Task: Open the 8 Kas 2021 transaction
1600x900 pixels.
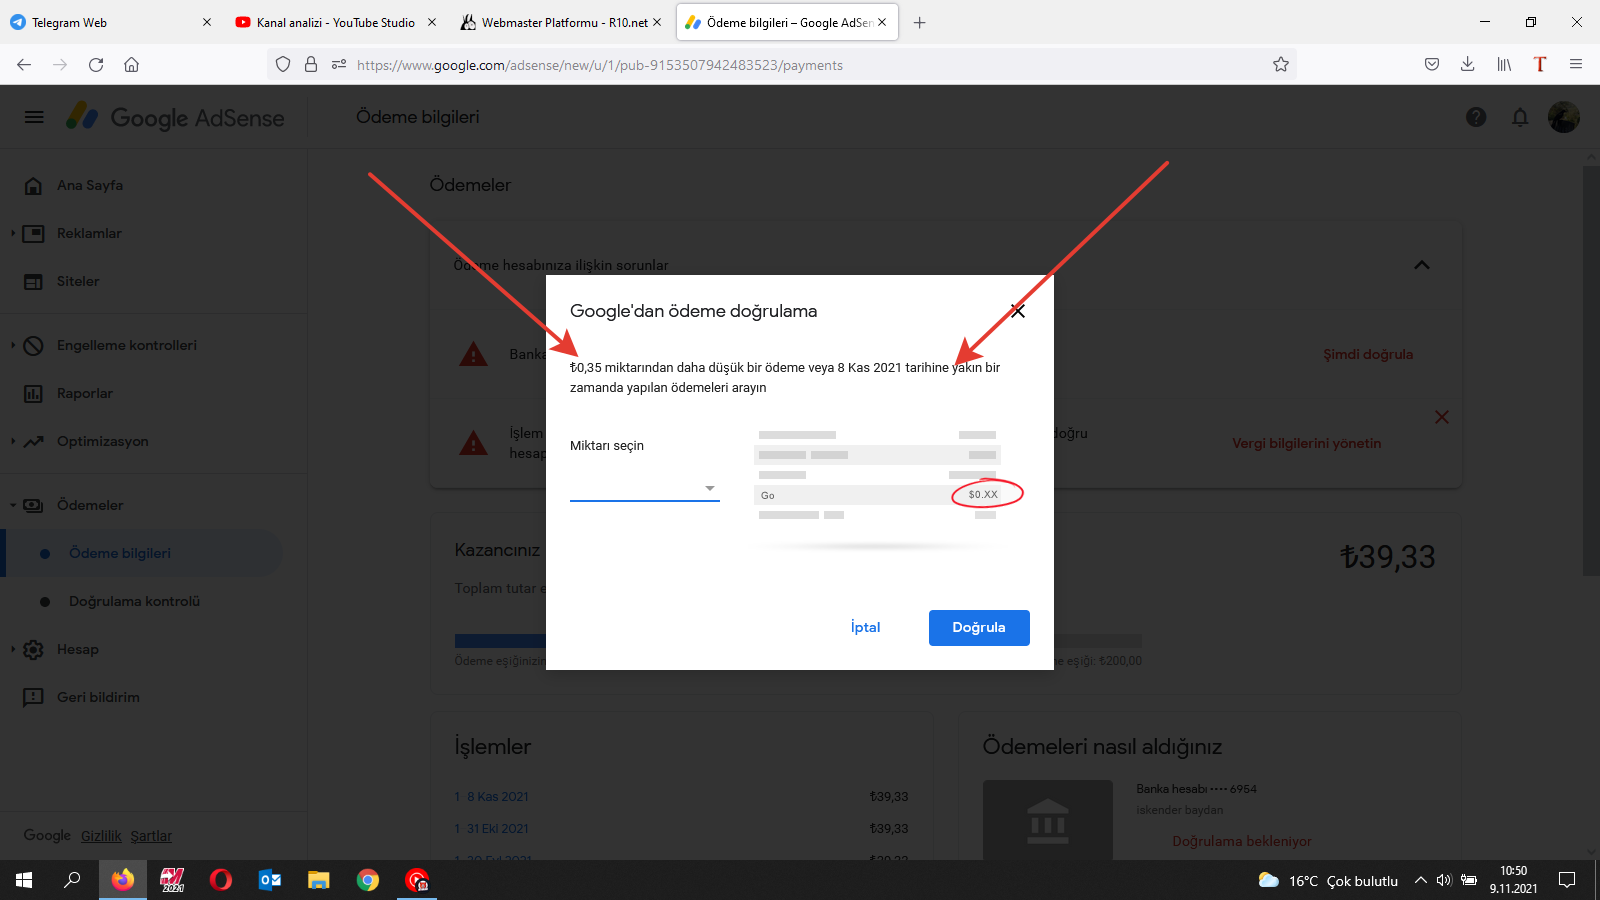Action: (x=497, y=797)
